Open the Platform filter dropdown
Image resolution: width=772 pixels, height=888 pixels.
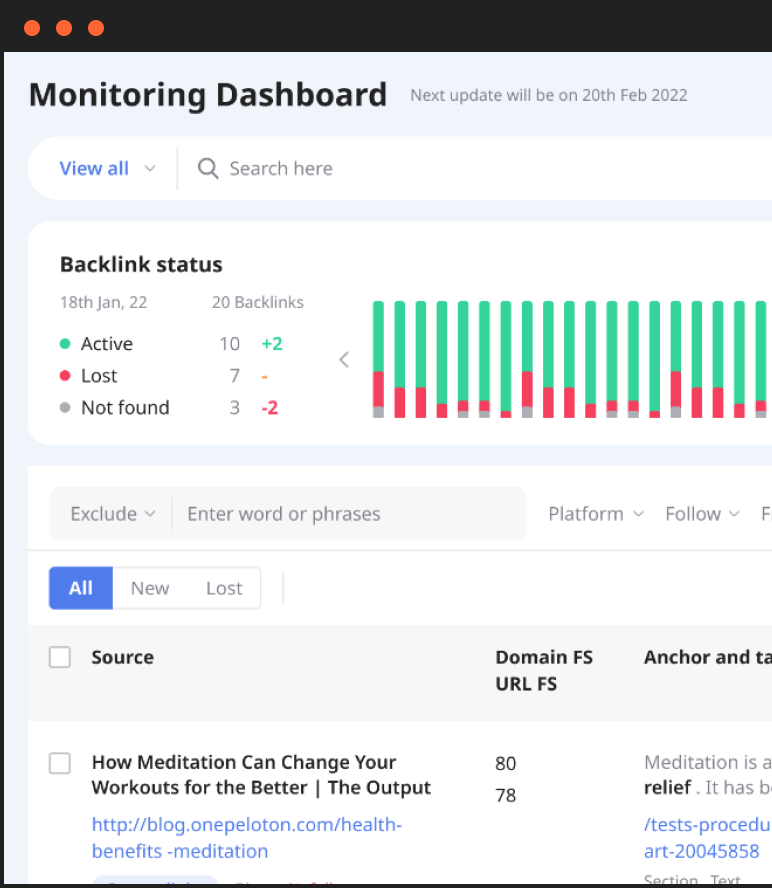(x=596, y=514)
